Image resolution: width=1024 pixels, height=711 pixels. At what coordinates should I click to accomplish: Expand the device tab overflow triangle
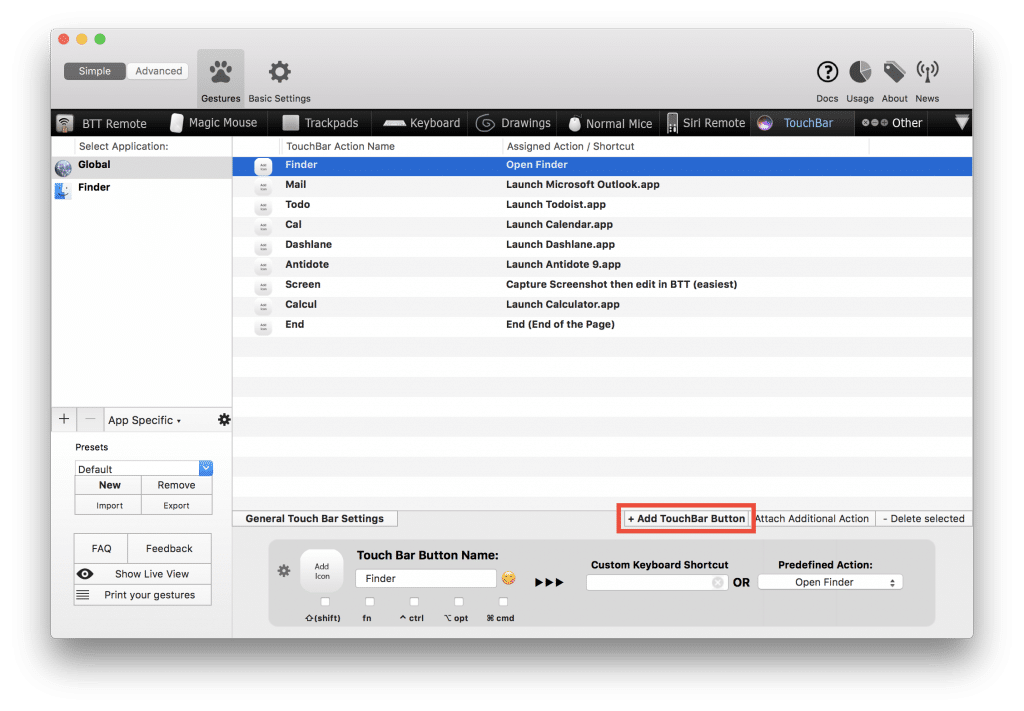[x=961, y=122]
